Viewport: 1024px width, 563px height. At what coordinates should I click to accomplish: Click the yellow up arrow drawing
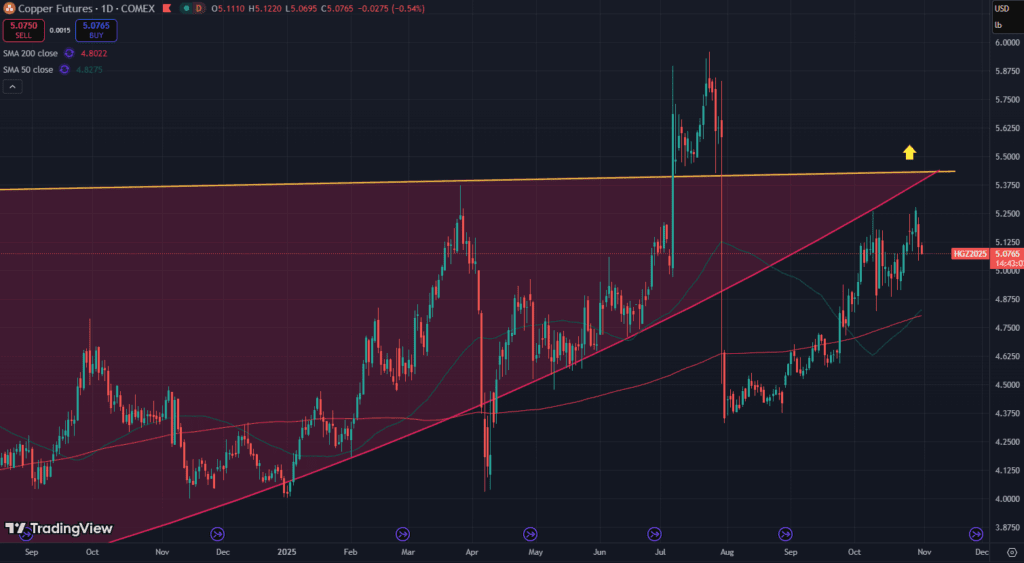909,152
